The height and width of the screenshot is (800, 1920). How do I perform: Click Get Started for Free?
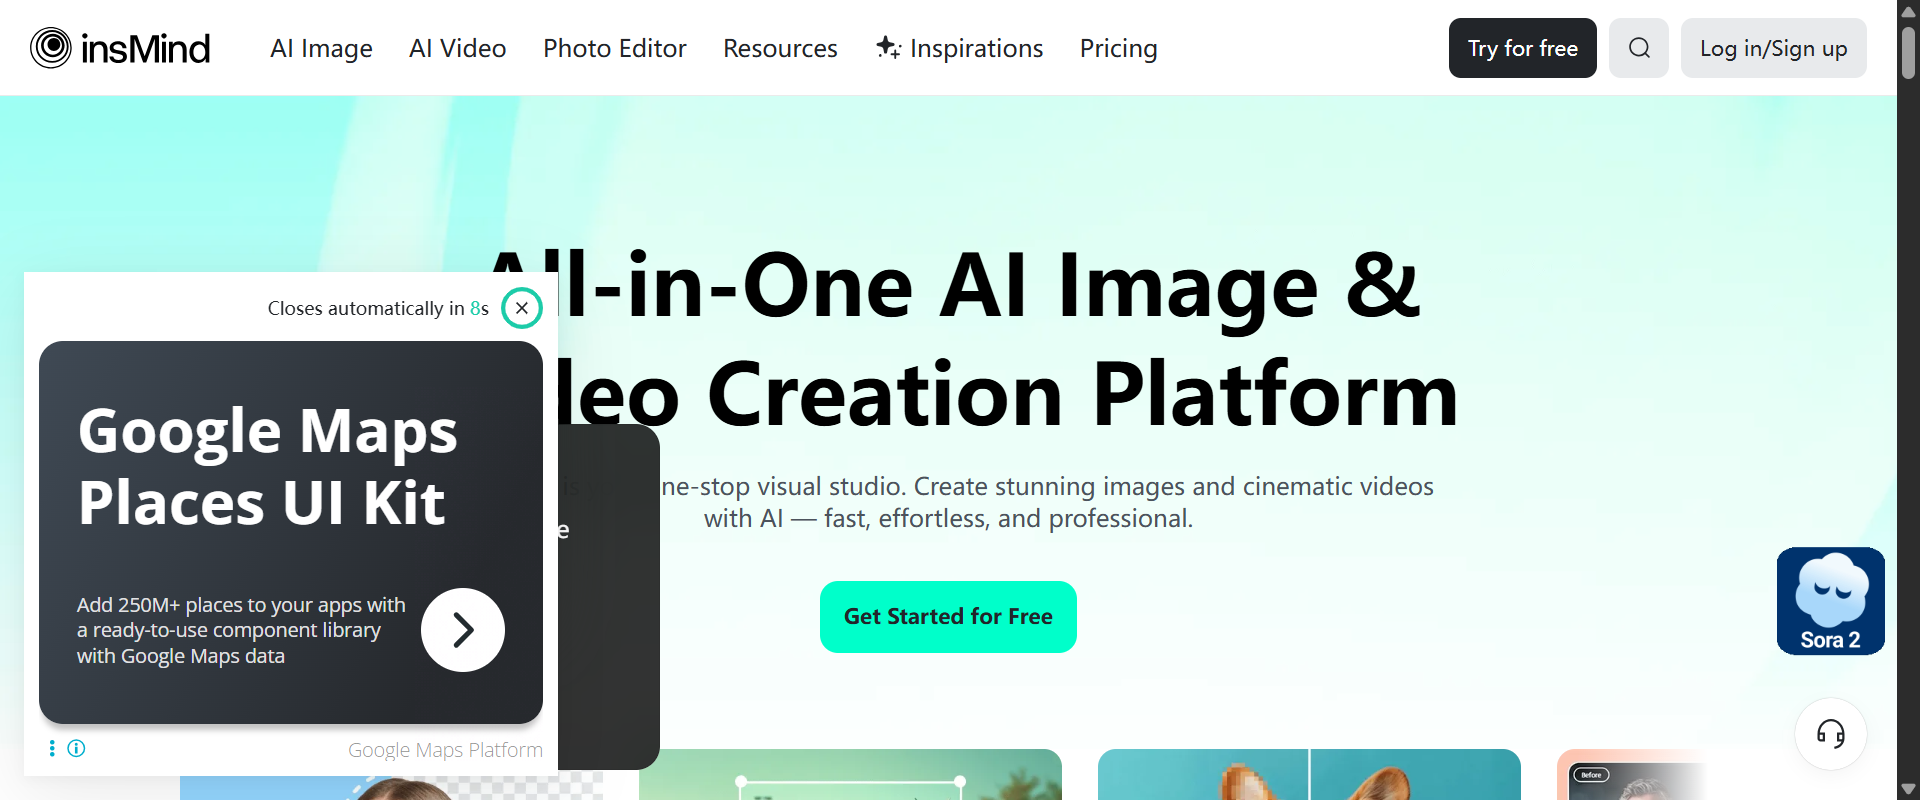pos(948,617)
